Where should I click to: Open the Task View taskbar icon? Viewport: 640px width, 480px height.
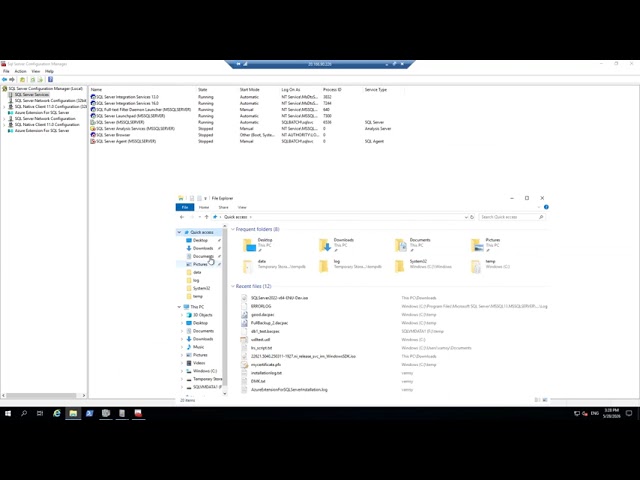(40, 413)
